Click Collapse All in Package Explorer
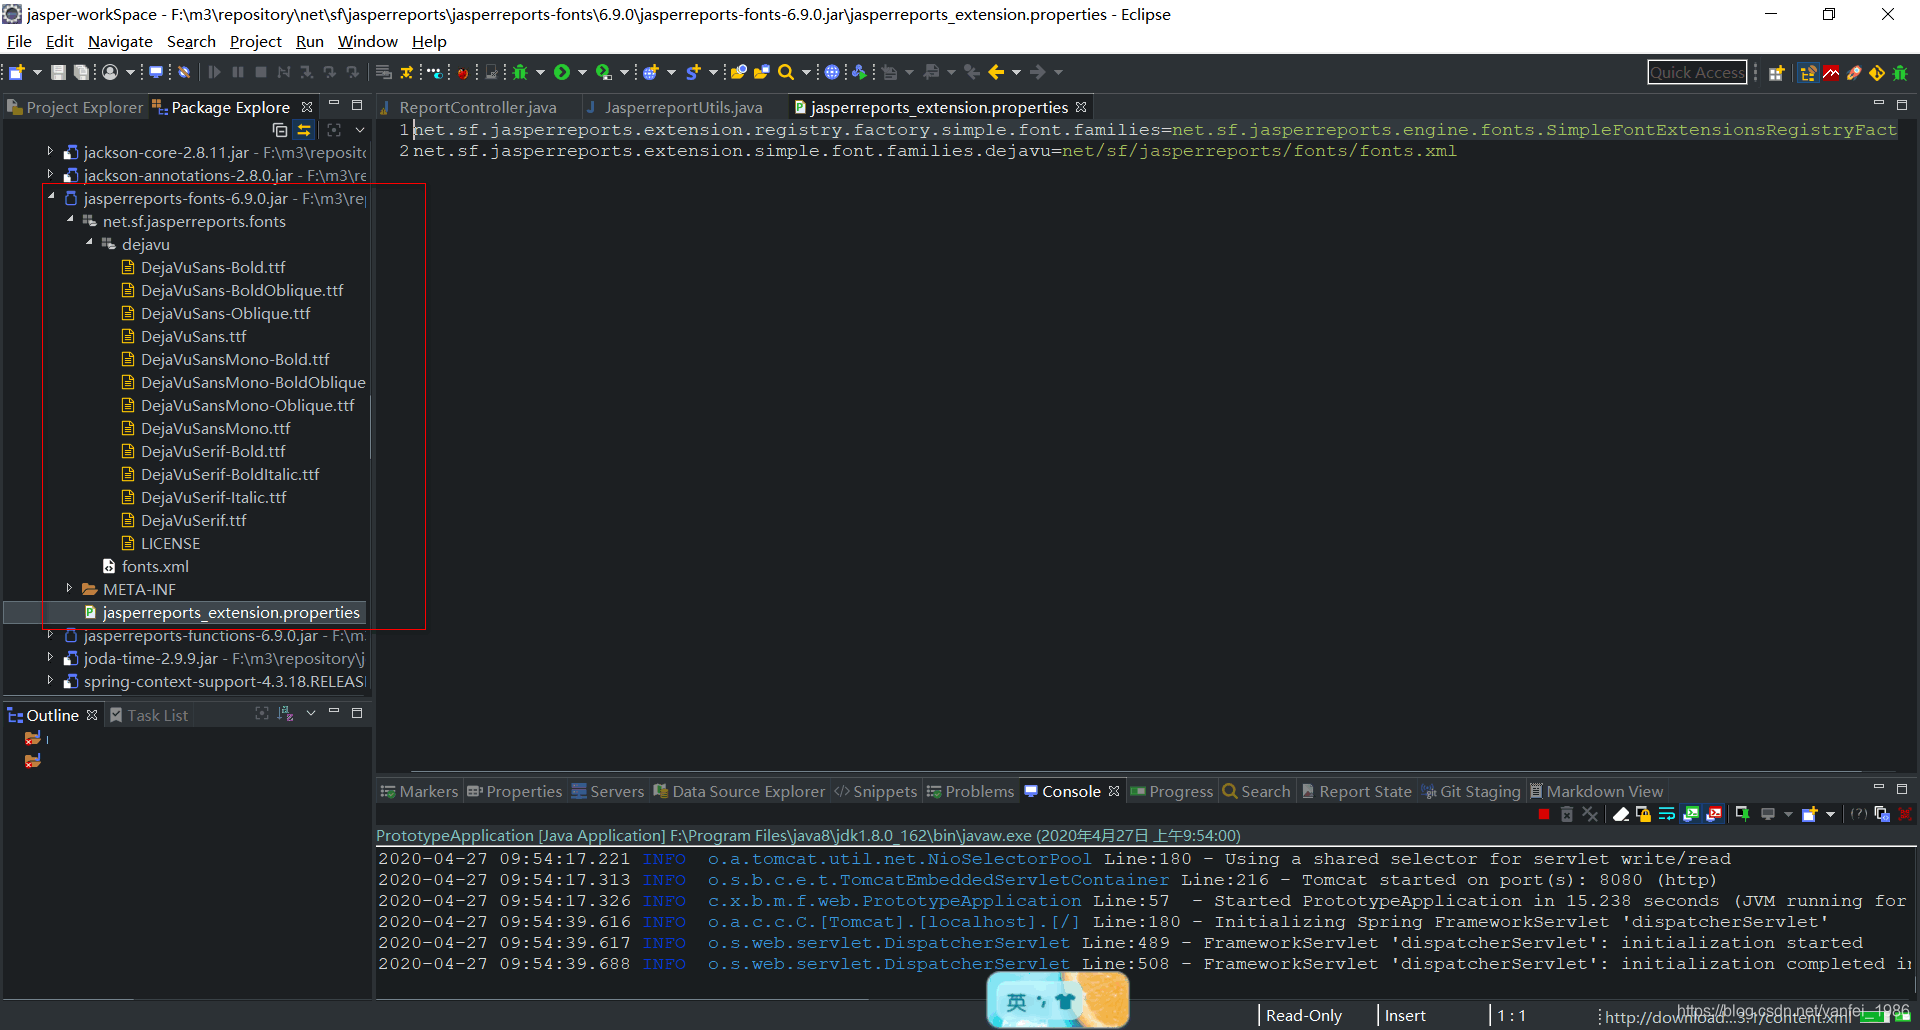This screenshot has height=1030, width=1920. click(280, 130)
